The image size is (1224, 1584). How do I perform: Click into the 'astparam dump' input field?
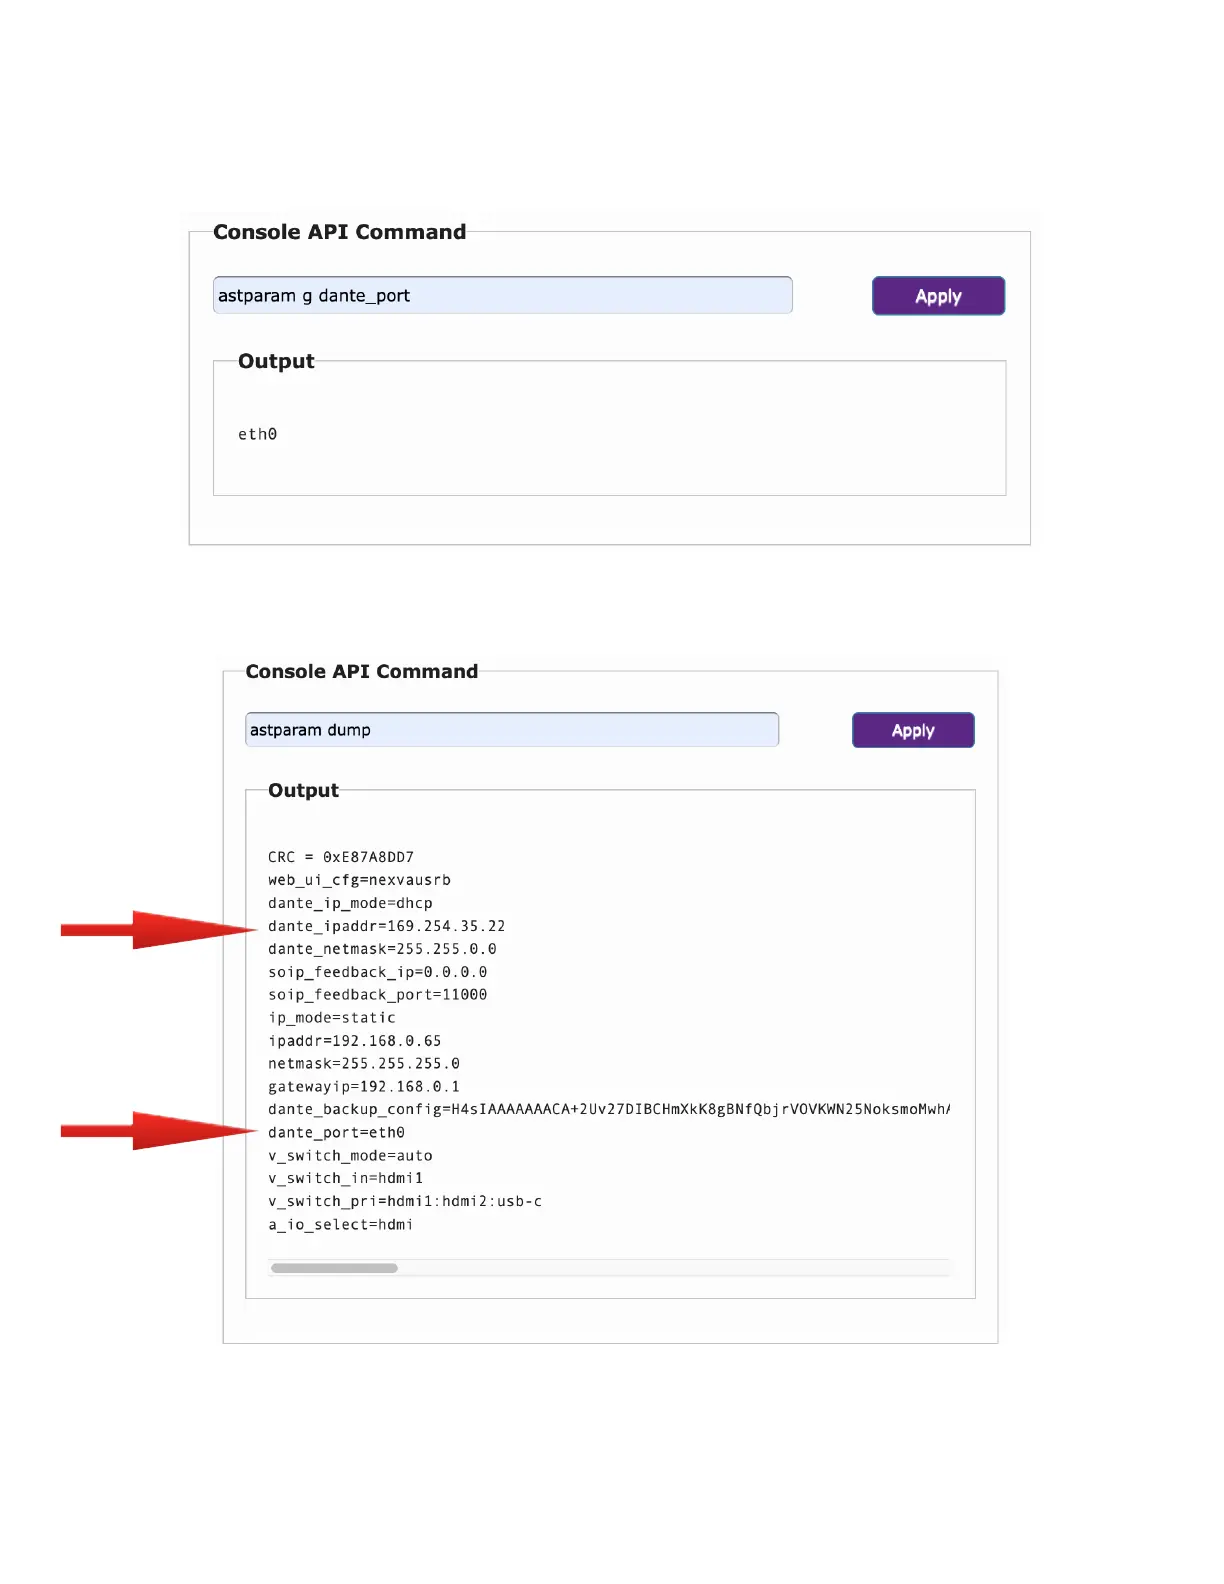coord(511,730)
